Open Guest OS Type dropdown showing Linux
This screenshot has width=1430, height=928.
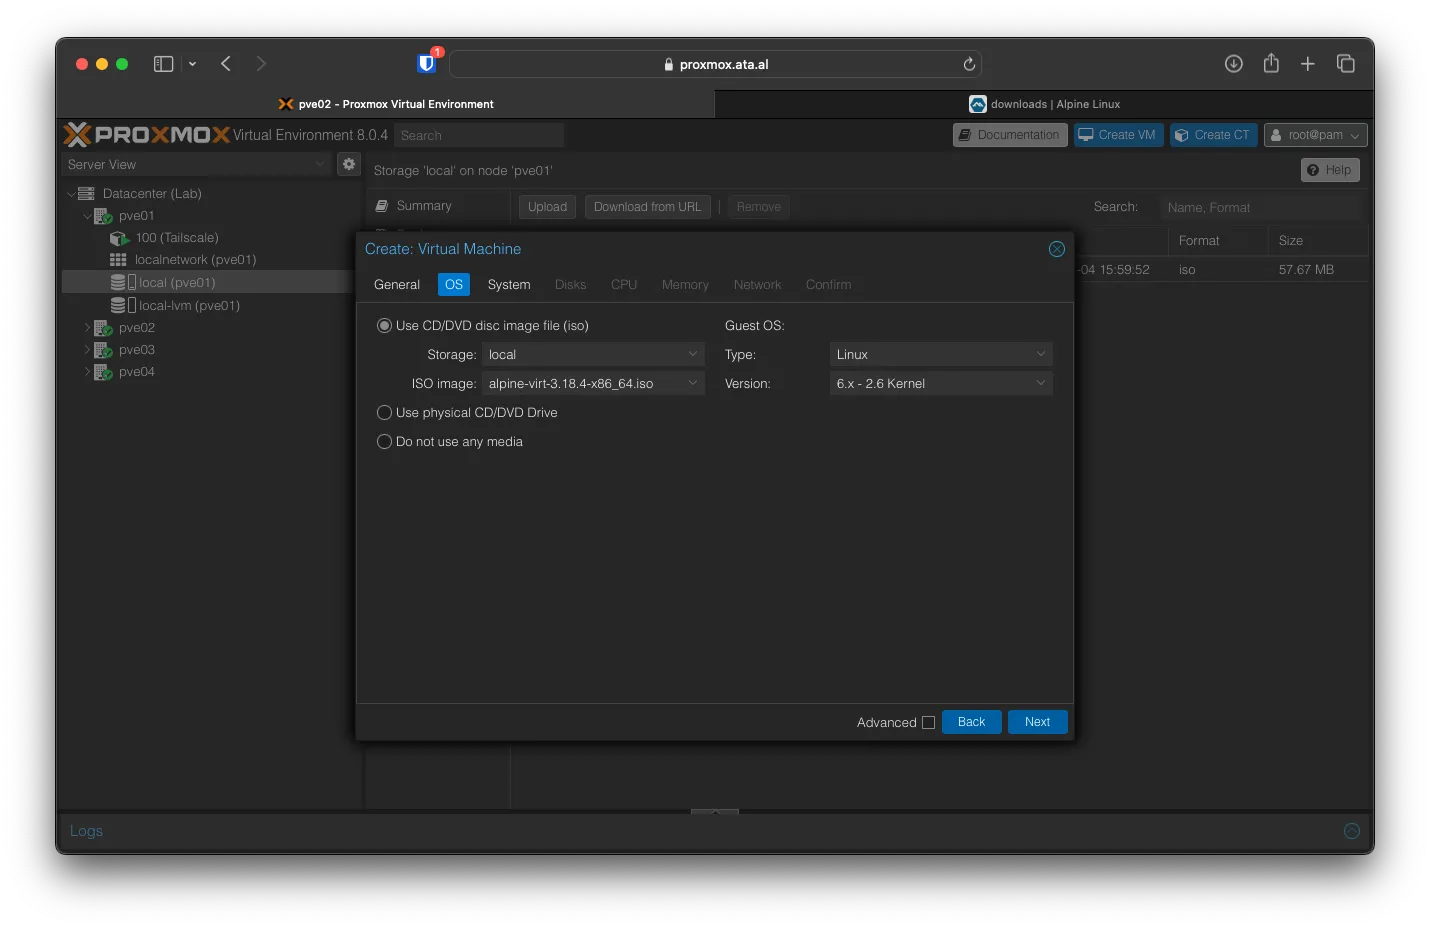coord(941,355)
